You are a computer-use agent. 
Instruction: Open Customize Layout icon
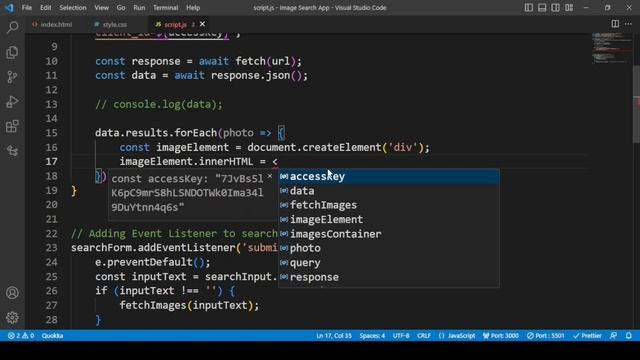569,7
